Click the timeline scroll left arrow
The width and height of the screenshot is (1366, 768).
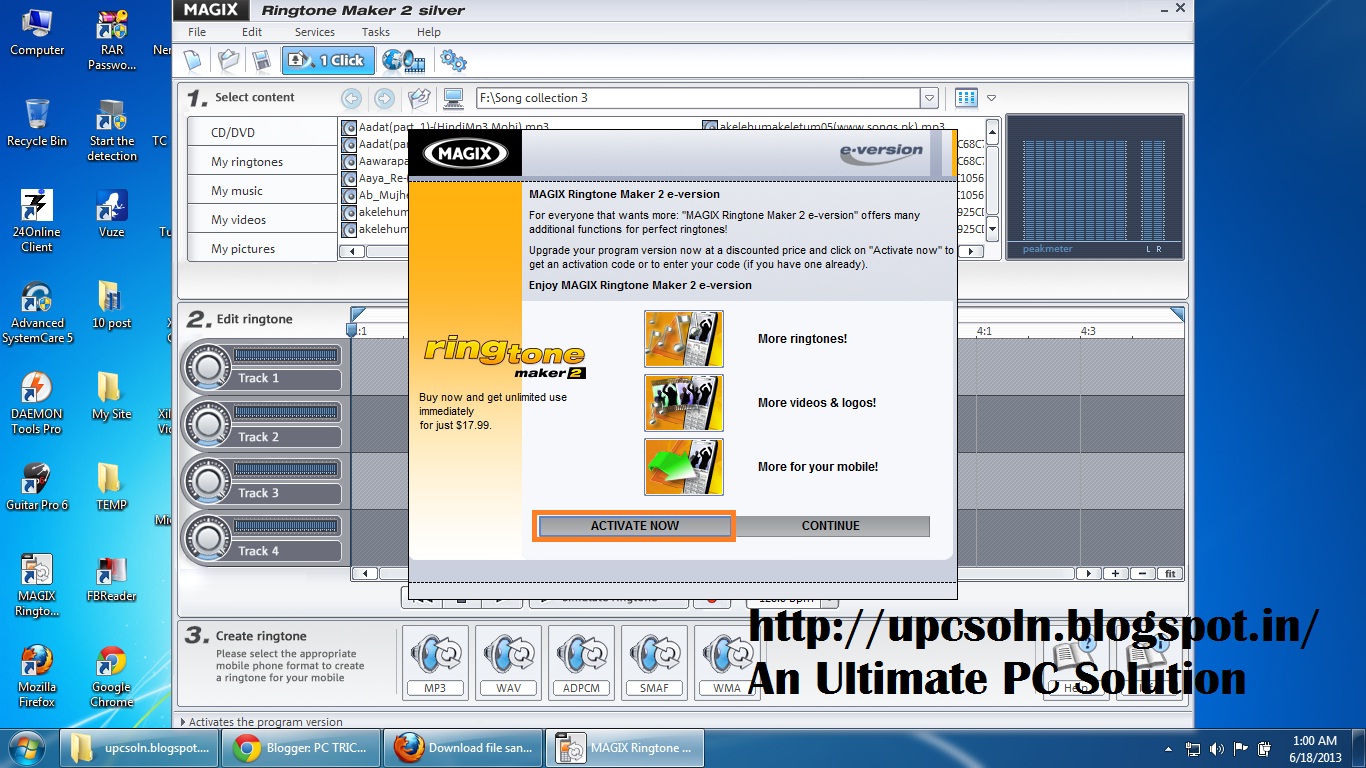(364, 574)
